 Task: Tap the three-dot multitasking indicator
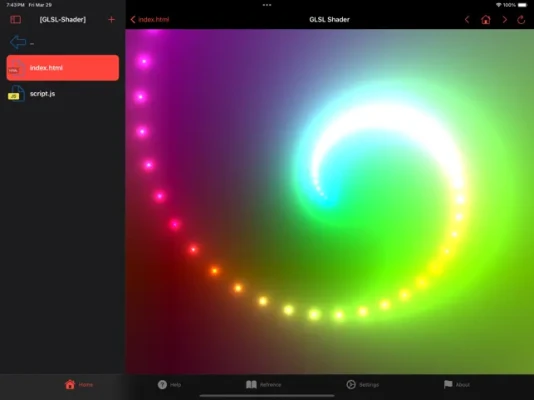point(267,5)
